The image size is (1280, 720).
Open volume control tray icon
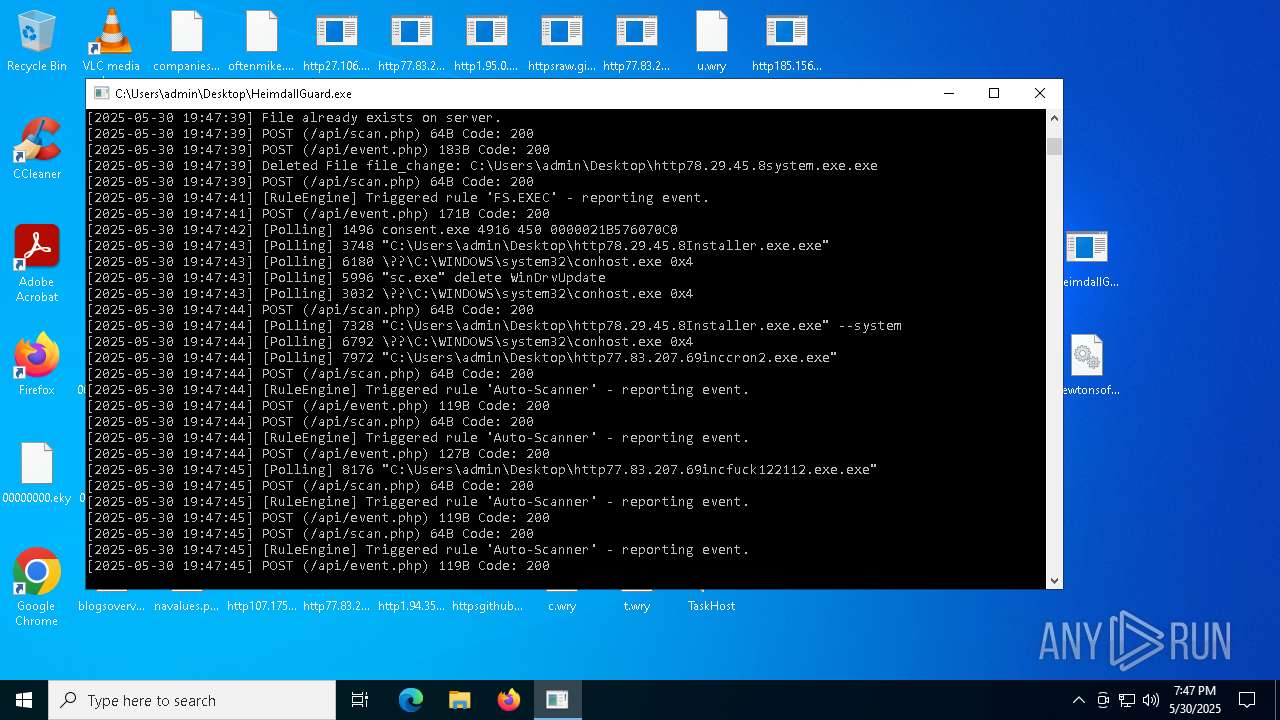coord(1151,700)
